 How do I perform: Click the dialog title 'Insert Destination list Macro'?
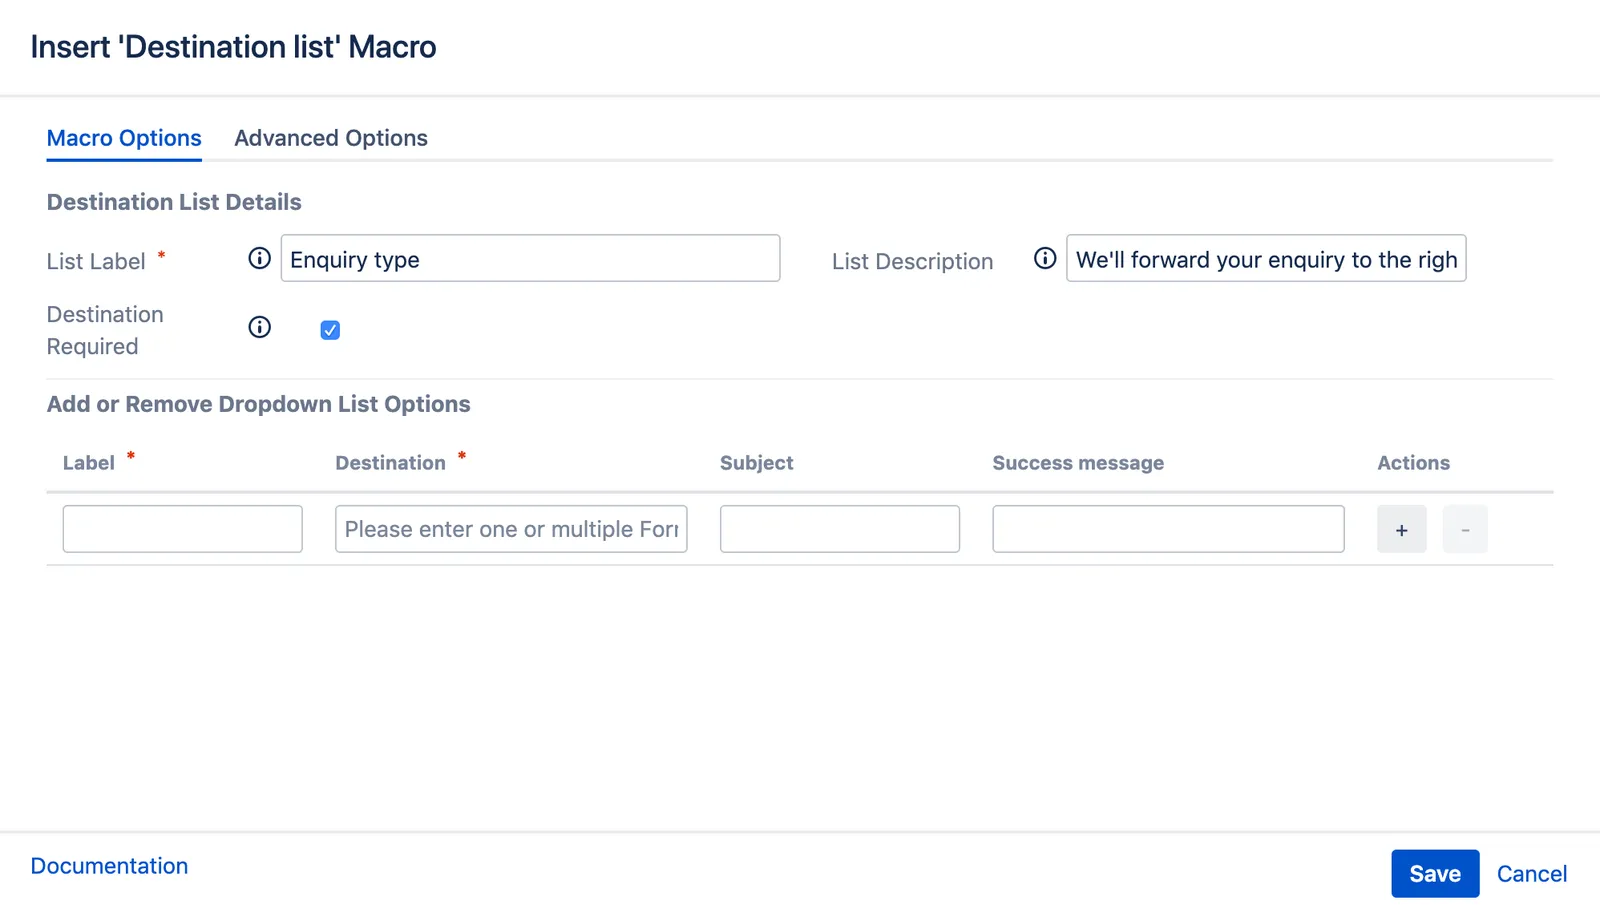click(233, 47)
